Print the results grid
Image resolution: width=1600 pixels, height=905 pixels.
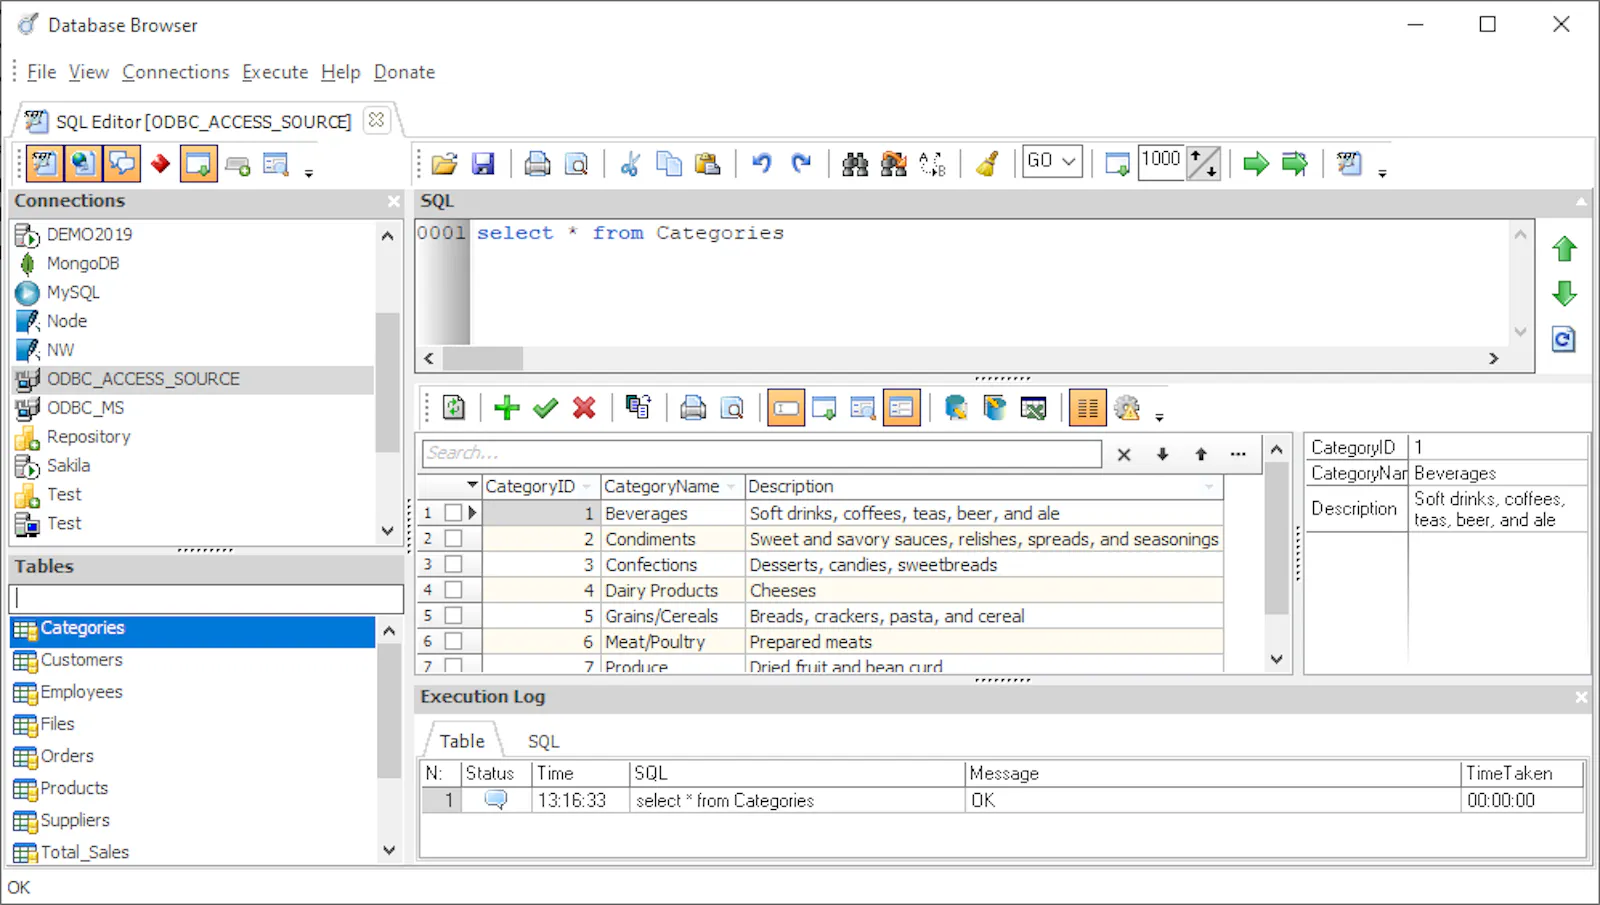pyautogui.click(x=693, y=408)
